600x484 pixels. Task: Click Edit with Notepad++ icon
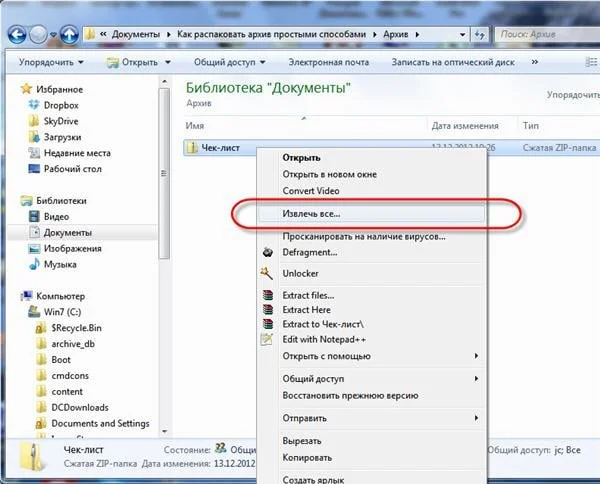pyautogui.click(x=266, y=339)
